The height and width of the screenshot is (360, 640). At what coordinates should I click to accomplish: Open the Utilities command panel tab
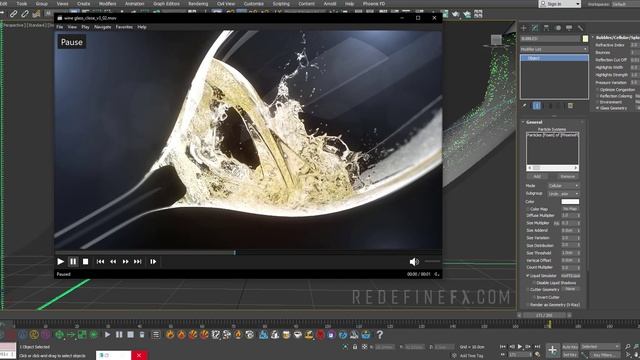[x=580, y=28]
